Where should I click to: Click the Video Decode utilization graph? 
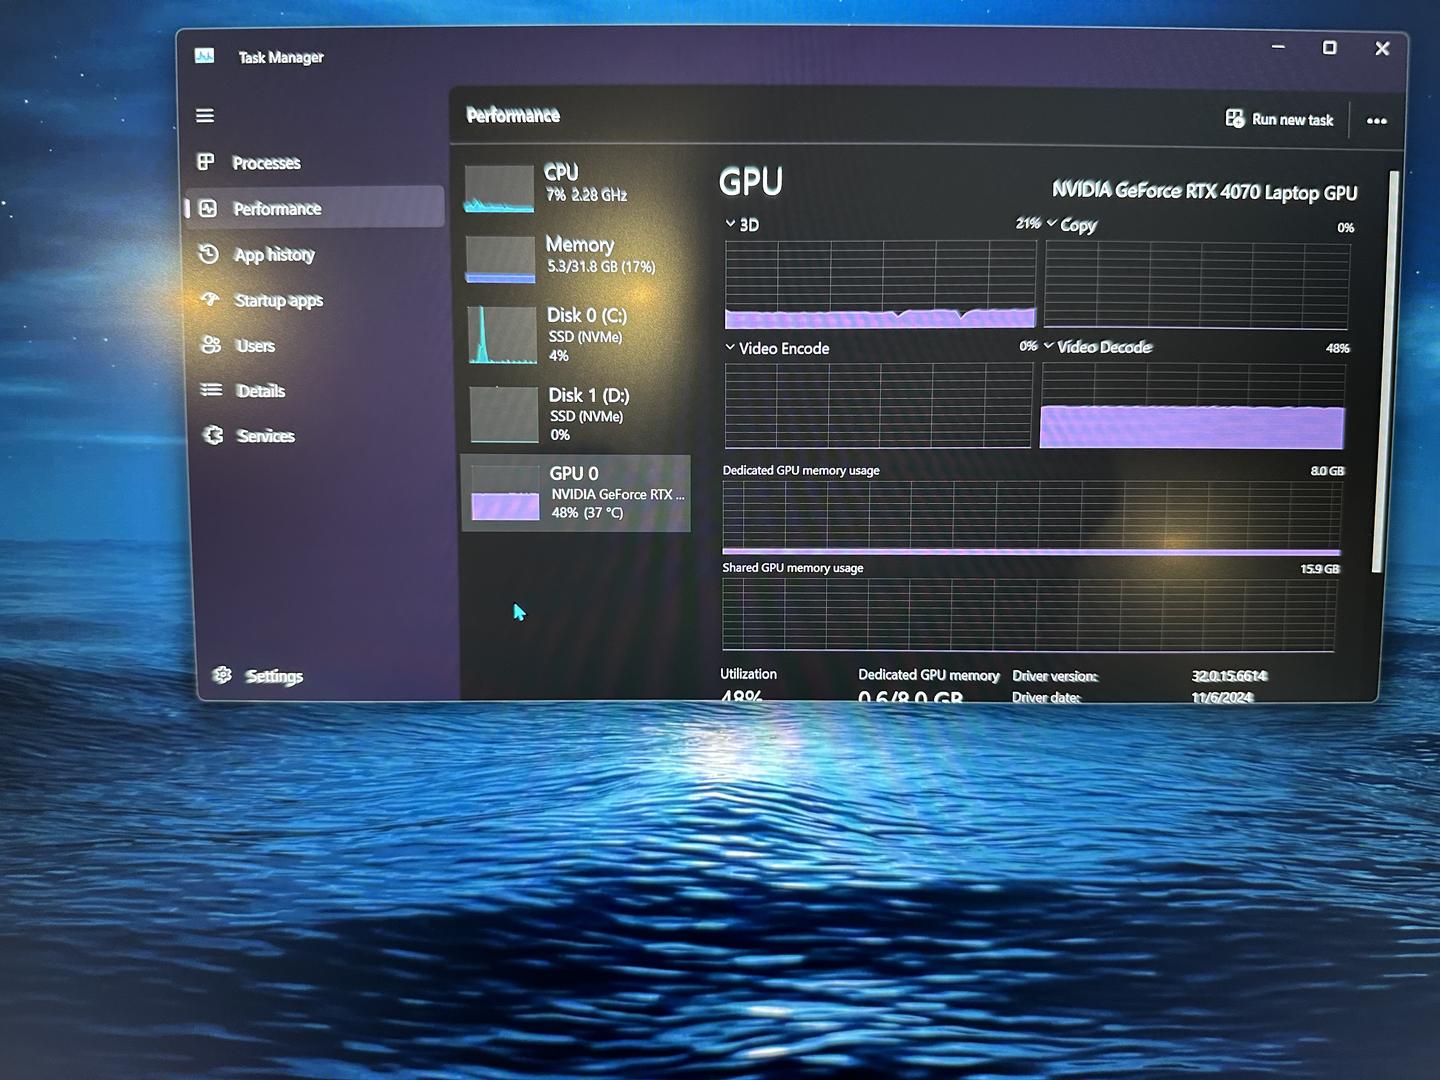click(x=1192, y=405)
